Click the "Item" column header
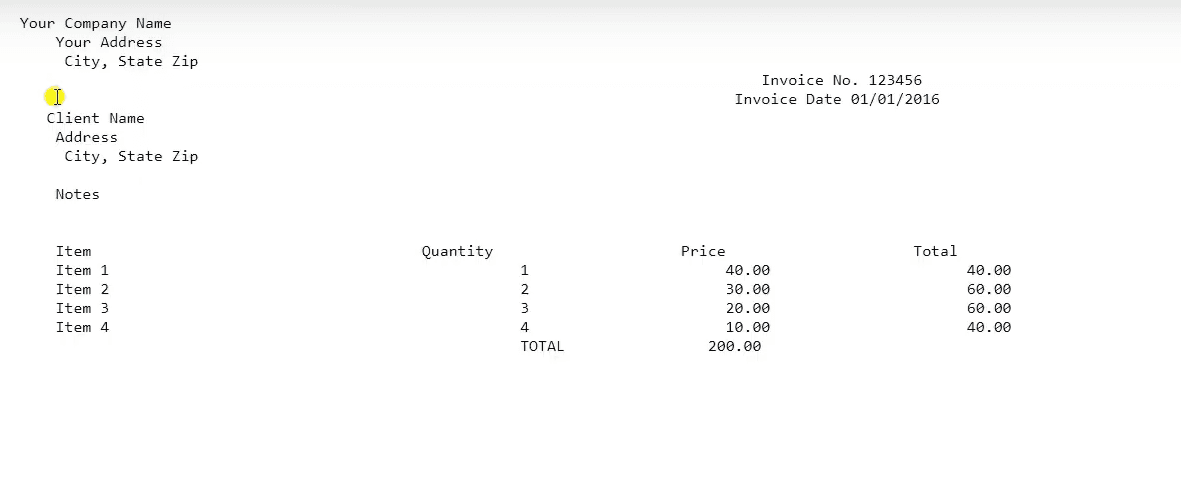This screenshot has width=1181, height=479. [73, 251]
